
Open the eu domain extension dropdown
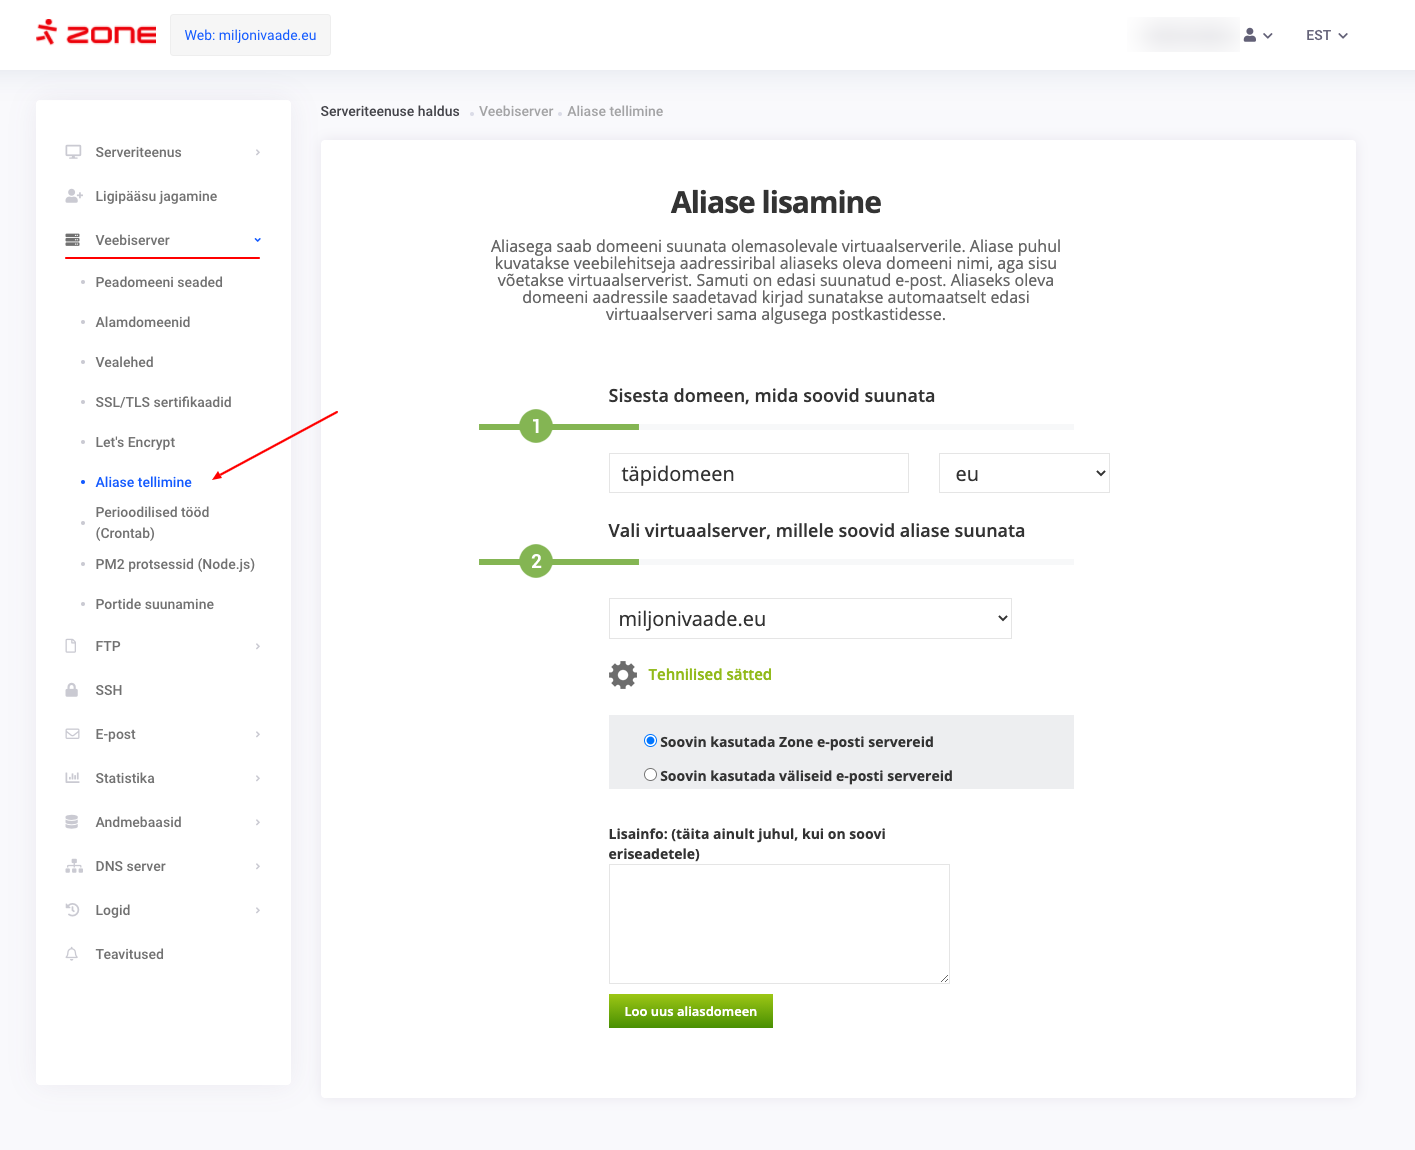tap(1023, 474)
